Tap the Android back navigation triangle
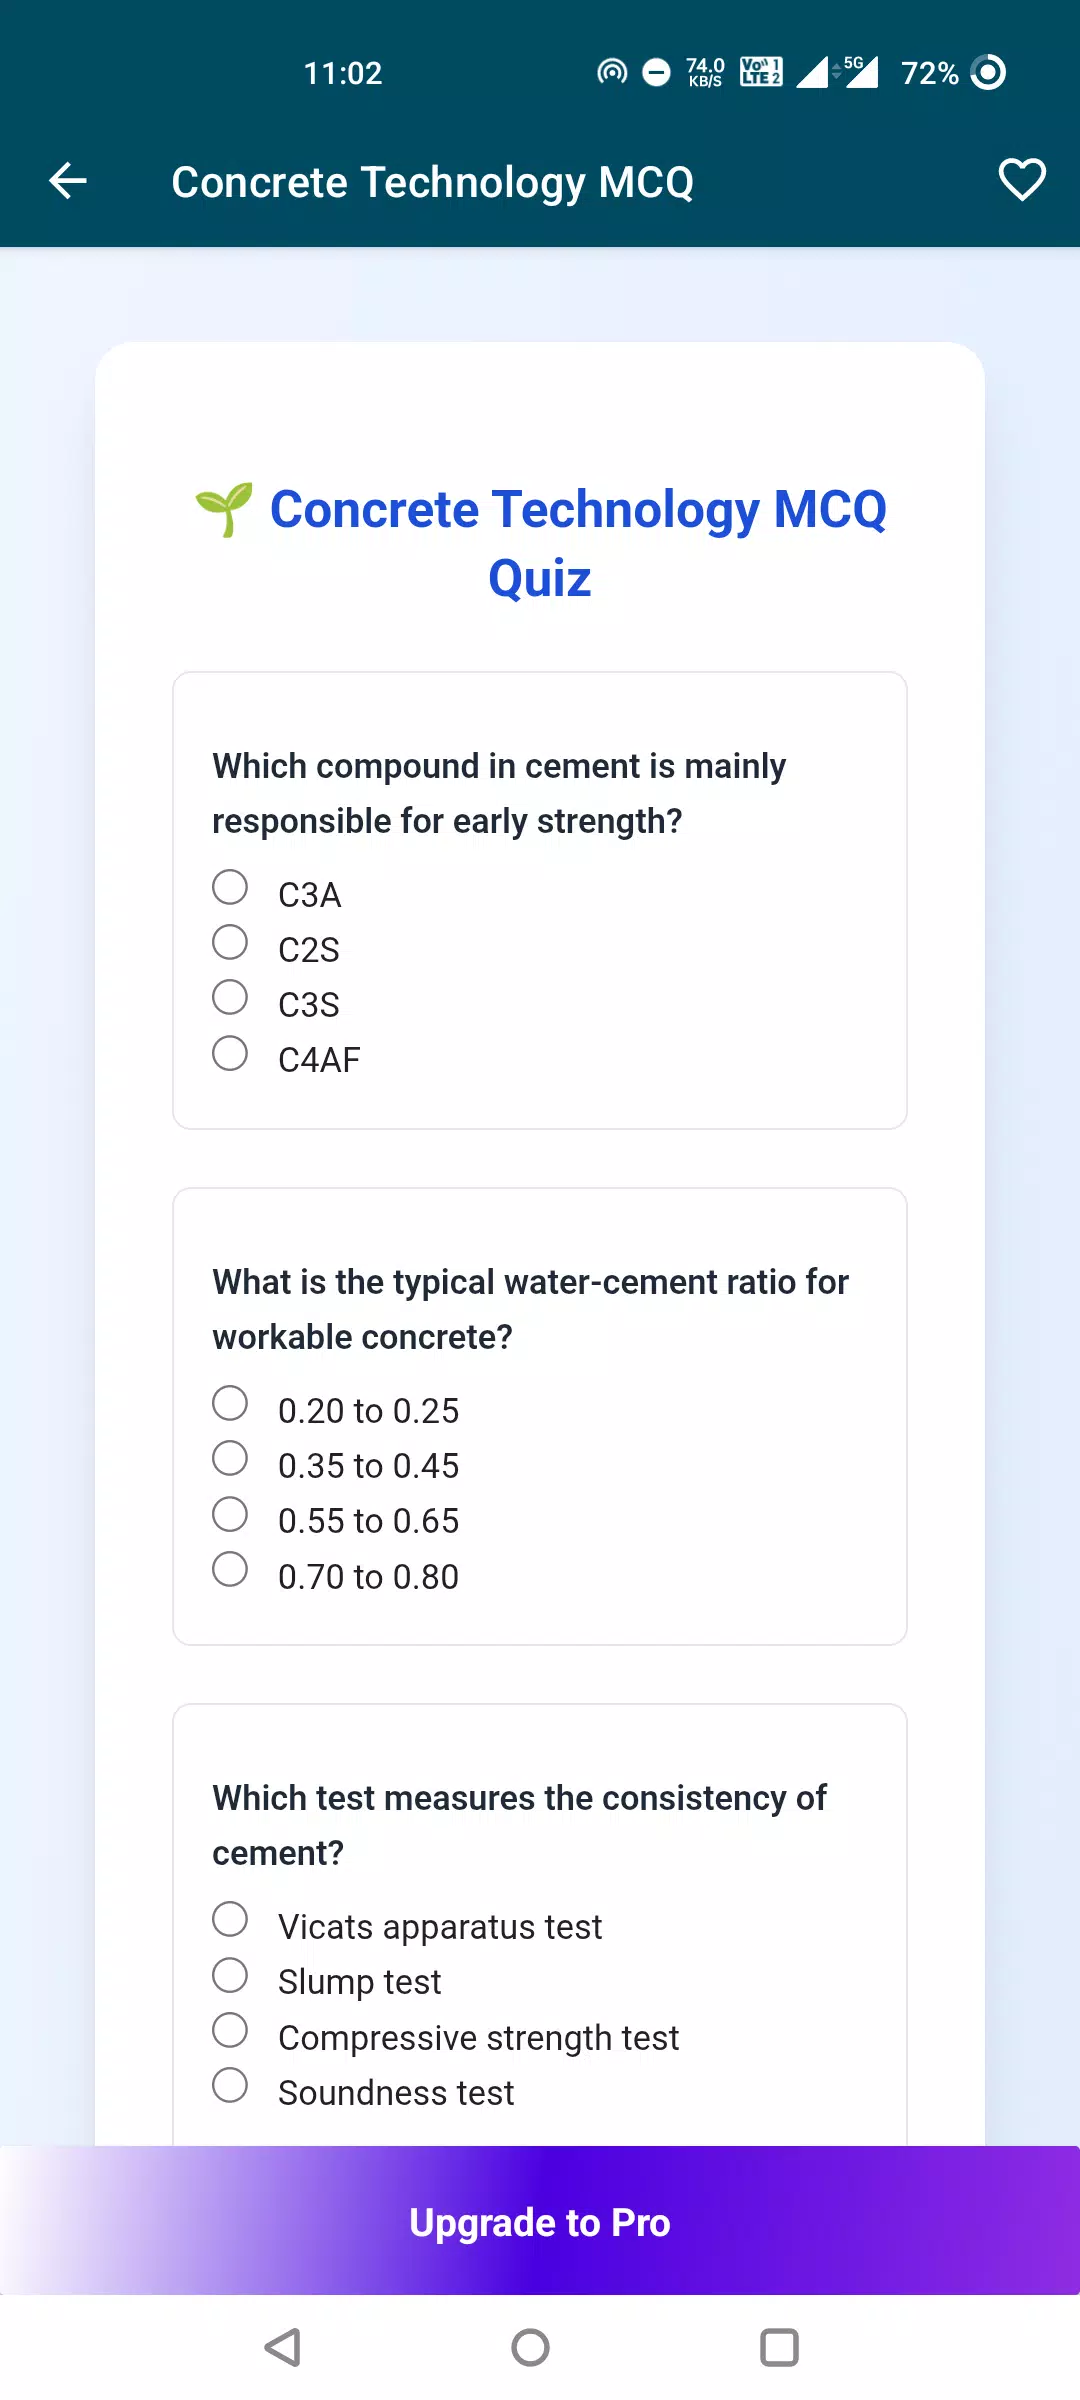Image resolution: width=1080 pixels, height=2400 pixels. (x=283, y=2347)
